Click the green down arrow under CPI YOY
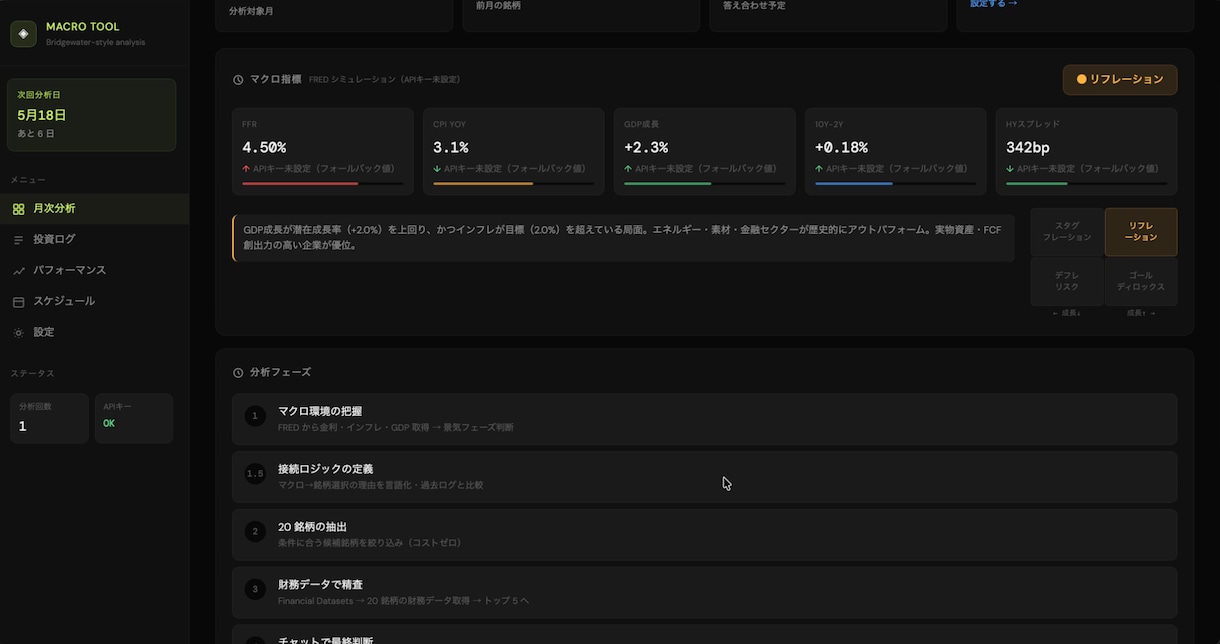Image resolution: width=1220 pixels, height=644 pixels. (x=437, y=169)
